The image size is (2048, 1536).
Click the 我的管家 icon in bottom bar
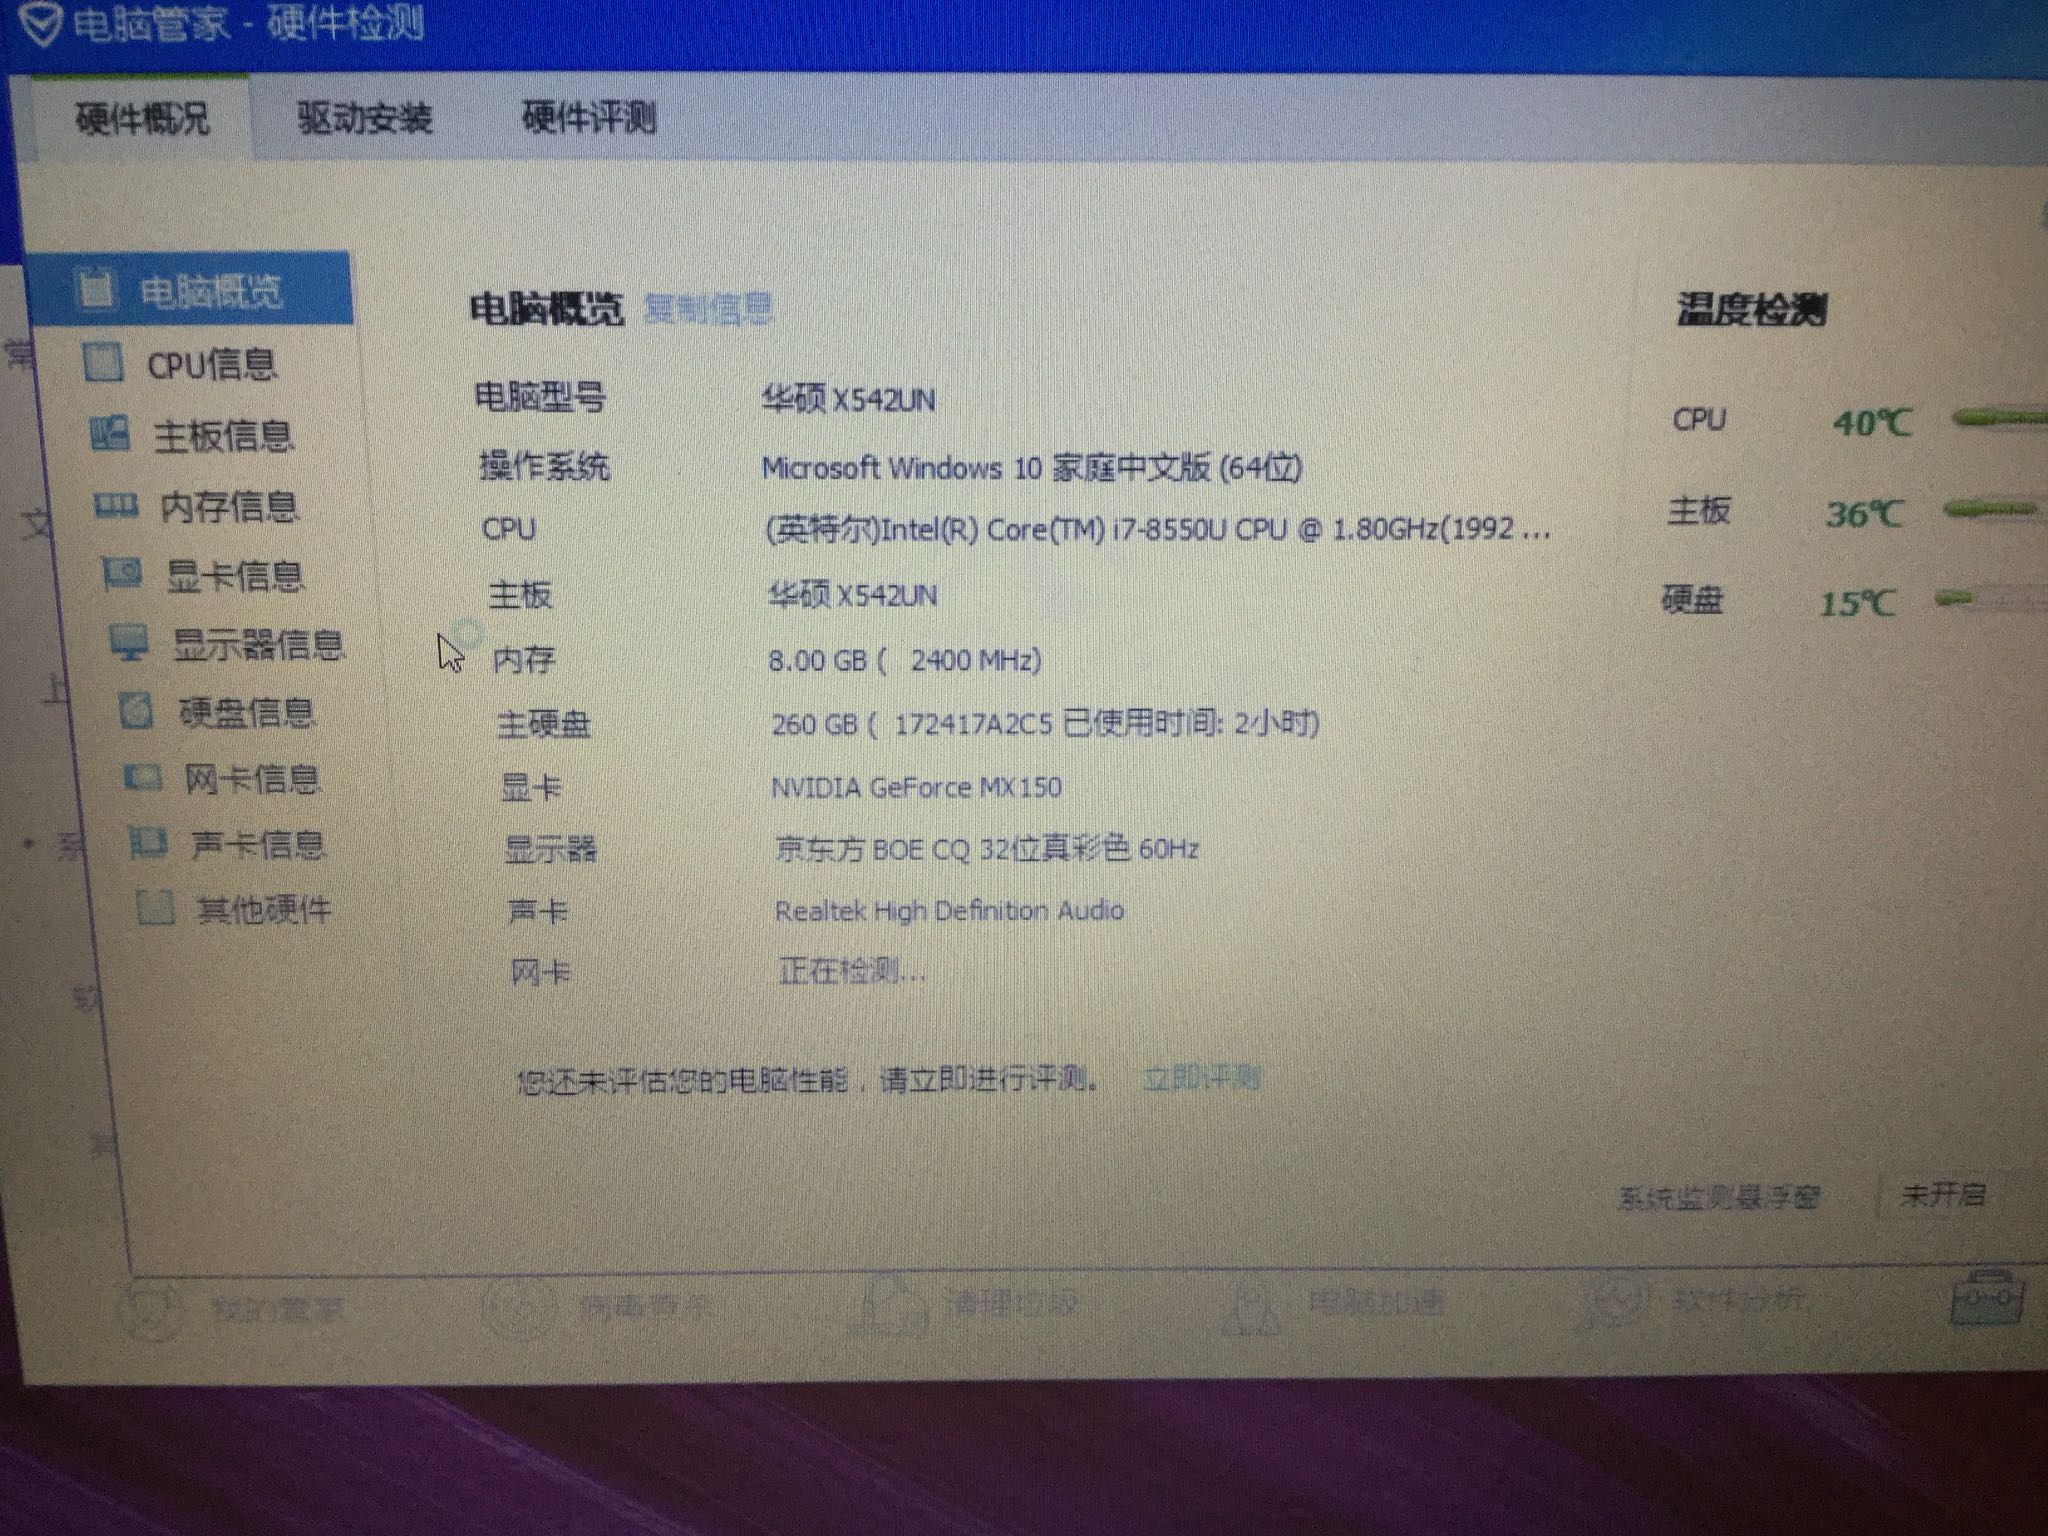[x=150, y=1309]
